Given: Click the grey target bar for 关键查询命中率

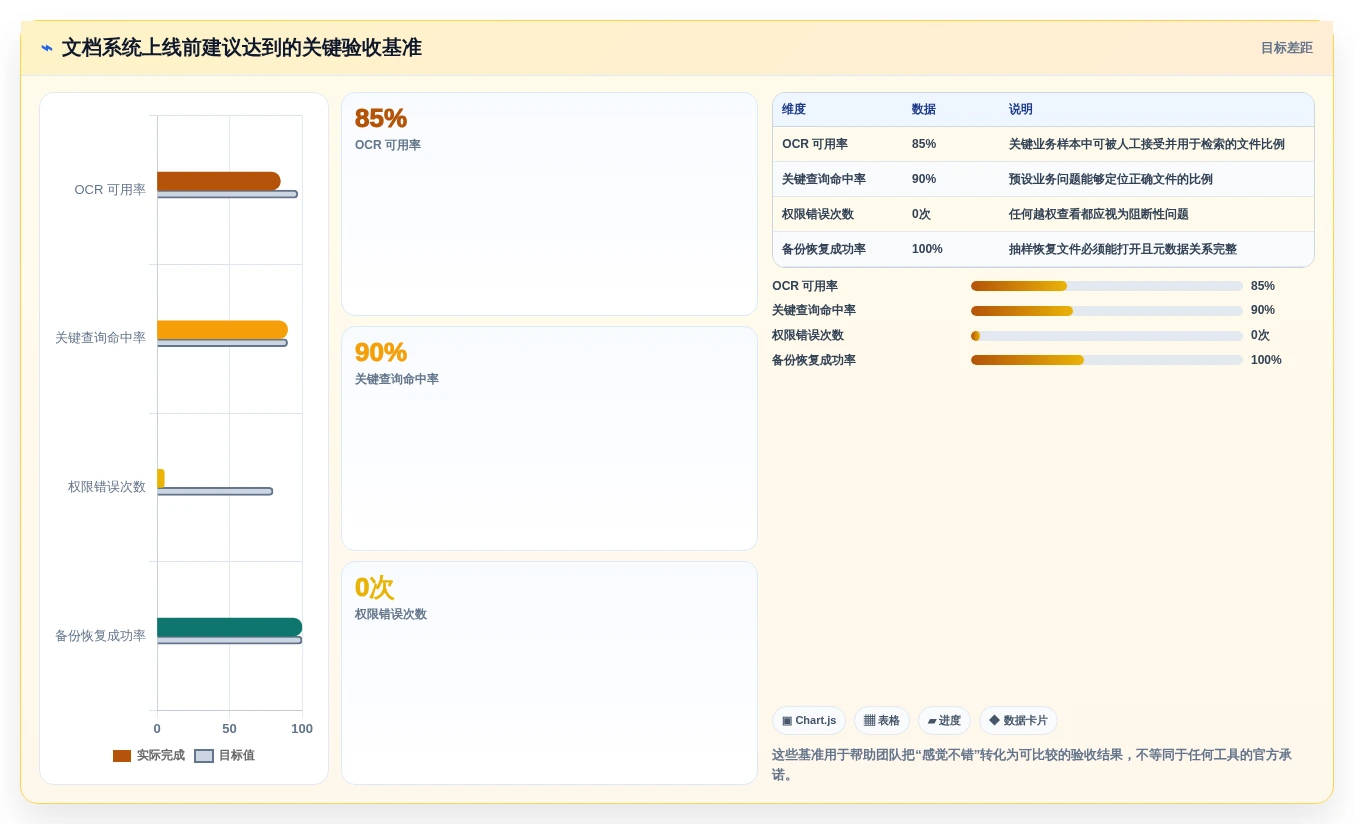Looking at the screenshot, I should point(222,343).
